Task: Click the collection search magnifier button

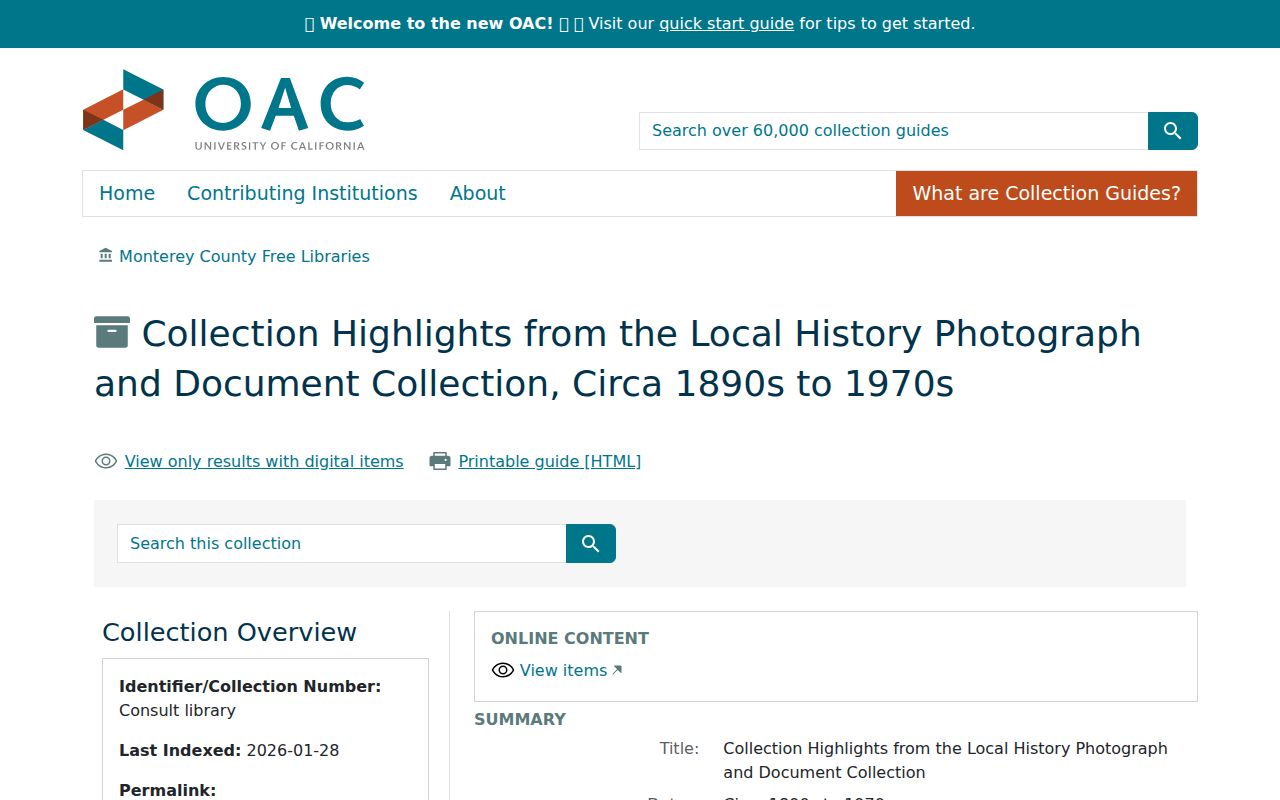Action: 591,543
